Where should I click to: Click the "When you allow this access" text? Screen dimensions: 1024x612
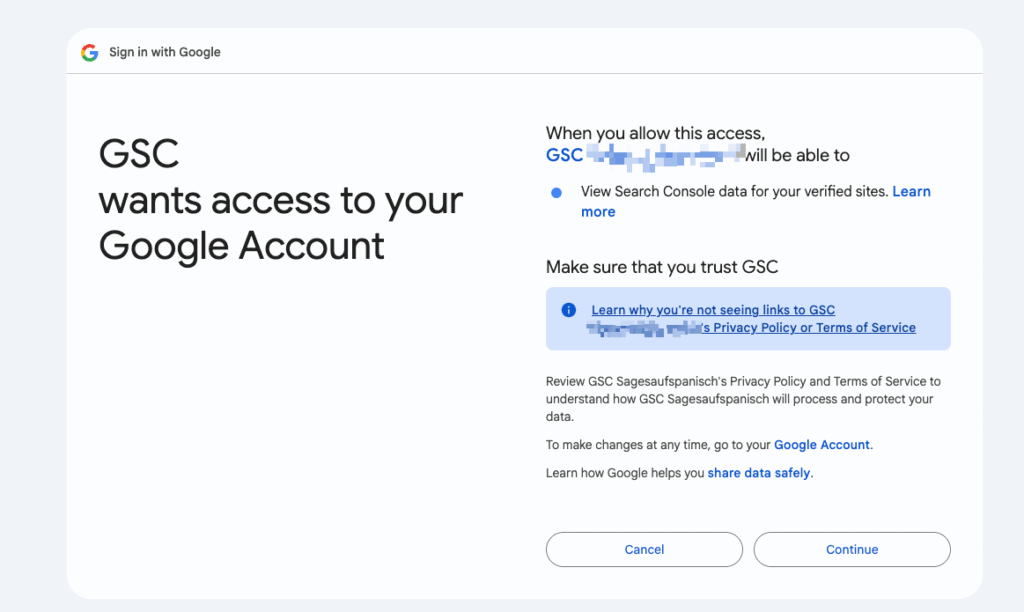(x=655, y=133)
